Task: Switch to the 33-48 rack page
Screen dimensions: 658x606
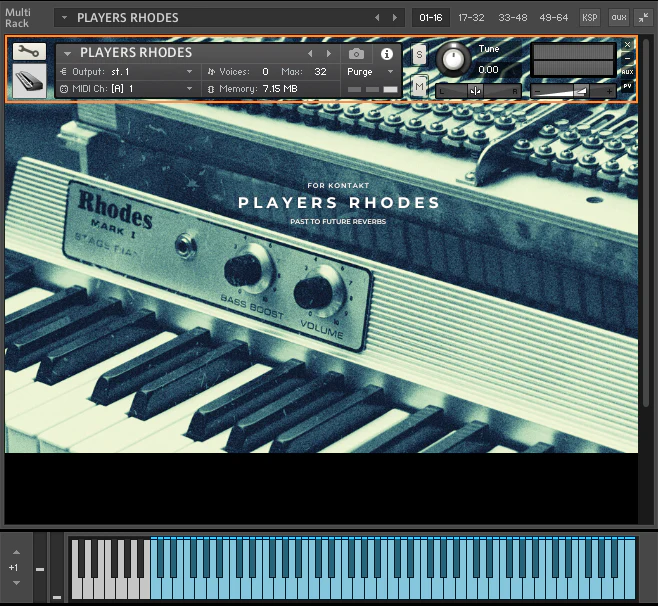Action: click(512, 18)
